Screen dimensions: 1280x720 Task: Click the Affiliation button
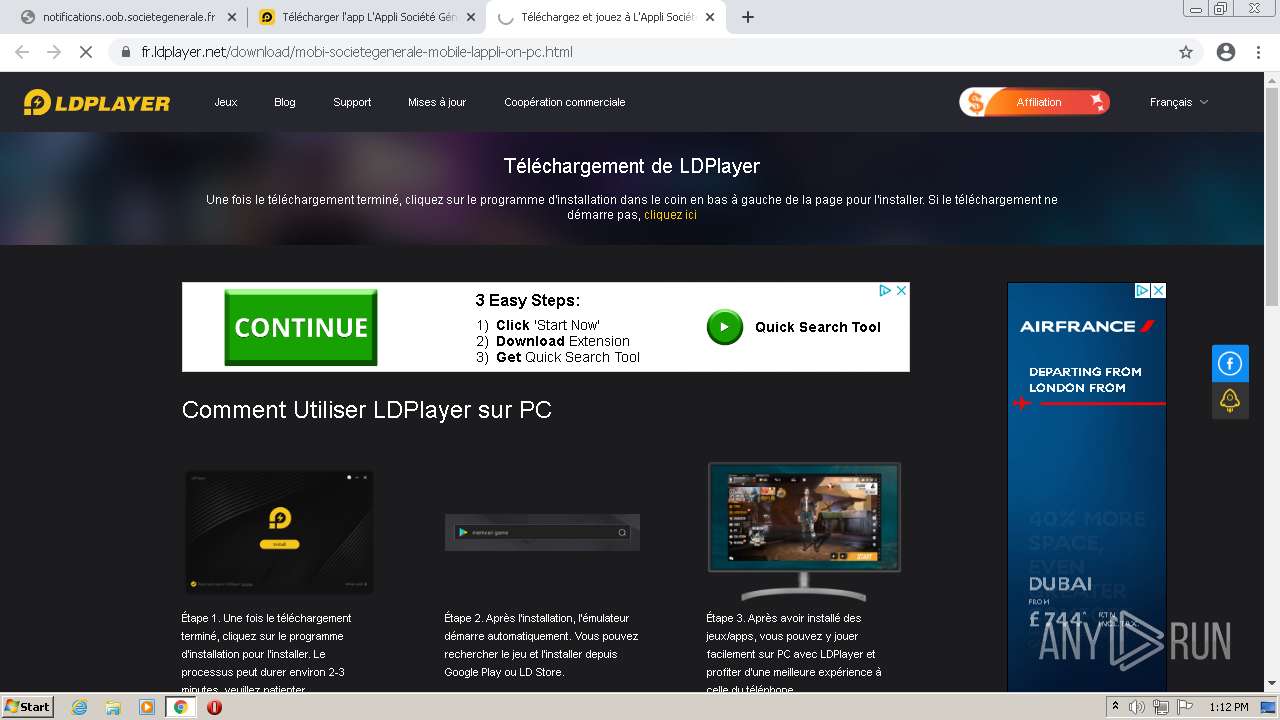[1035, 102]
